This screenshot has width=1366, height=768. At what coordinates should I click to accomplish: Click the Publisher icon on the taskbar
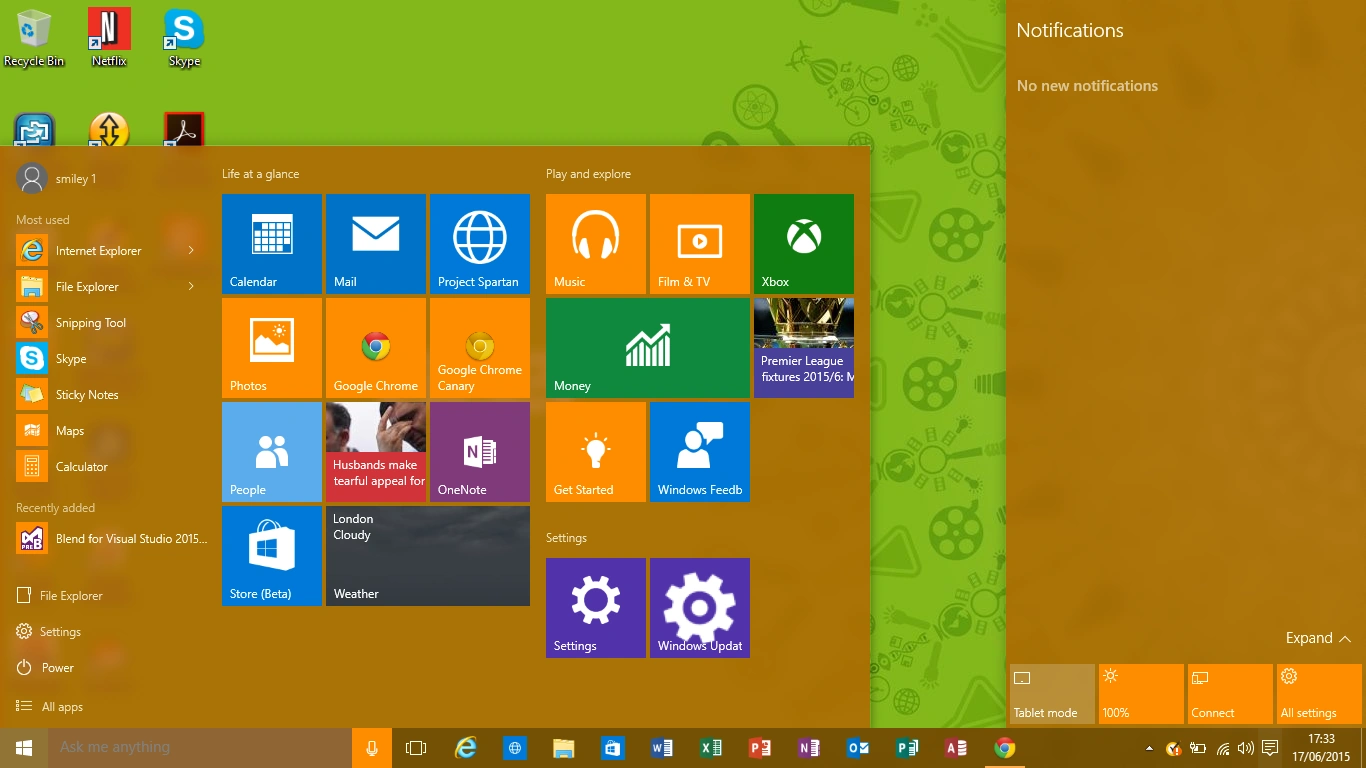(907, 748)
